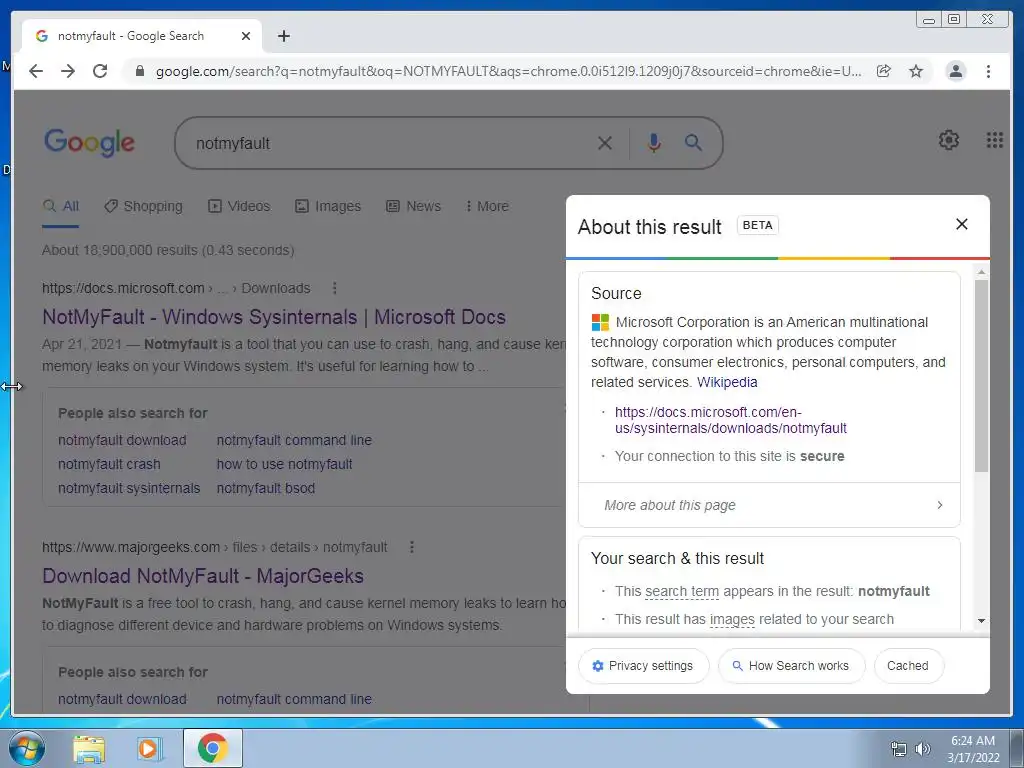View site information padlock icon
This screenshot has width=1024, height=768.
pos(139,71)
